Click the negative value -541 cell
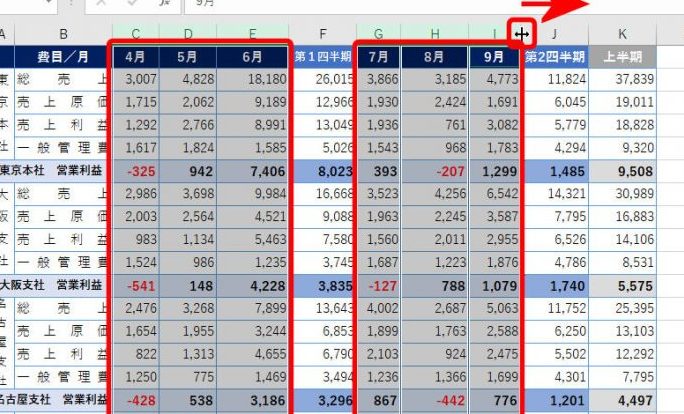The width and height of the screenshot is (684, 414). (136, 286)
